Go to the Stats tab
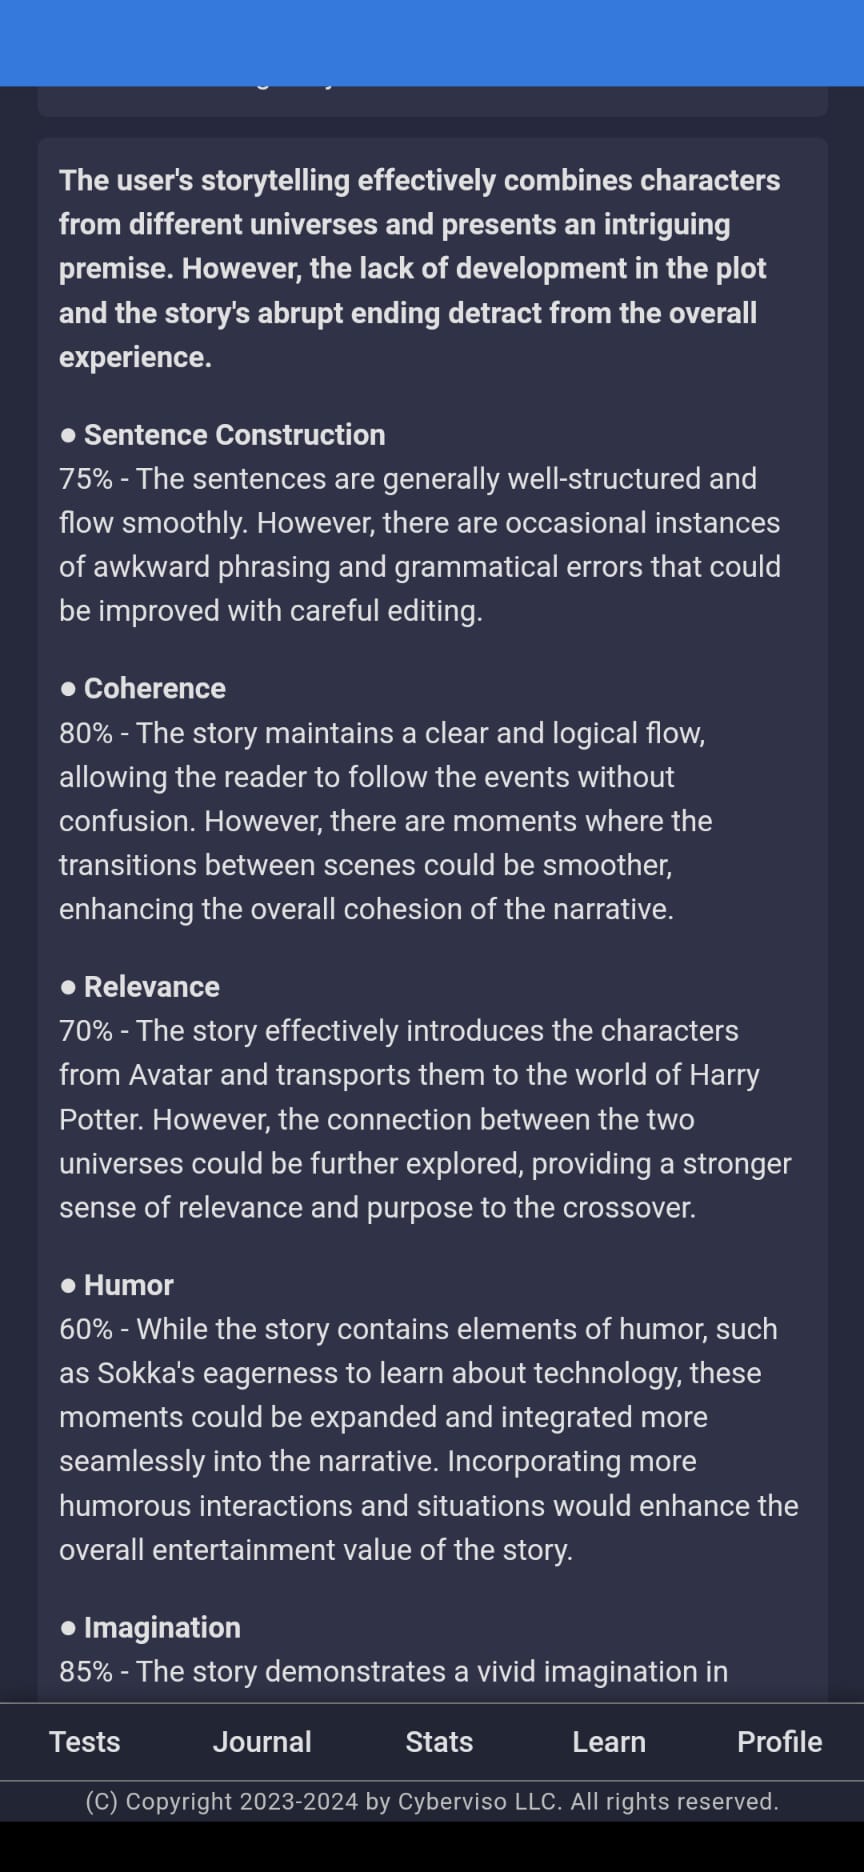Image resolution: width=864 pixels, height=1872 pixels. coord(439,1742)
